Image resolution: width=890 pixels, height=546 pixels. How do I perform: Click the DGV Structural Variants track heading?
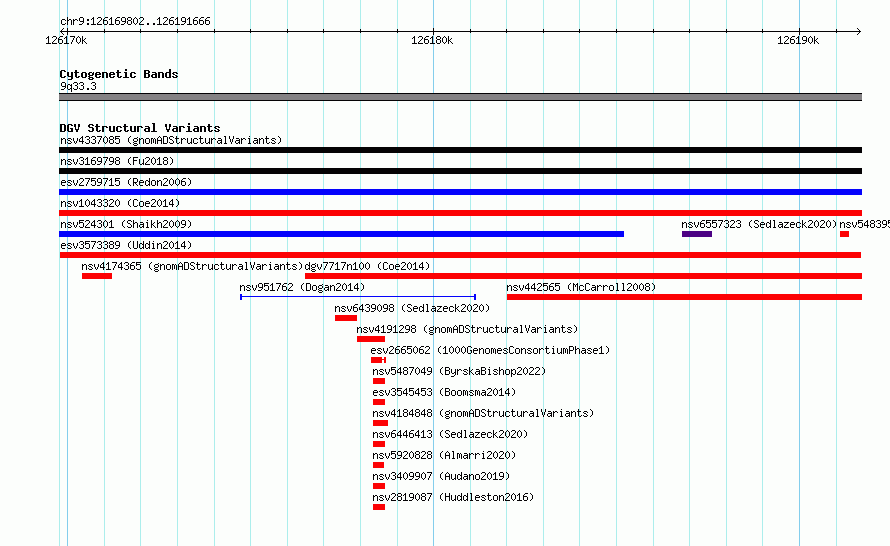point(140,128)
